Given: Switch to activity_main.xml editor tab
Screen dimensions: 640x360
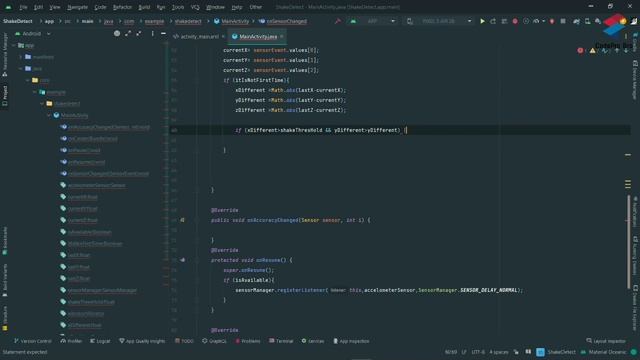Looking at the screenshot, I should (x=199, y=37).
